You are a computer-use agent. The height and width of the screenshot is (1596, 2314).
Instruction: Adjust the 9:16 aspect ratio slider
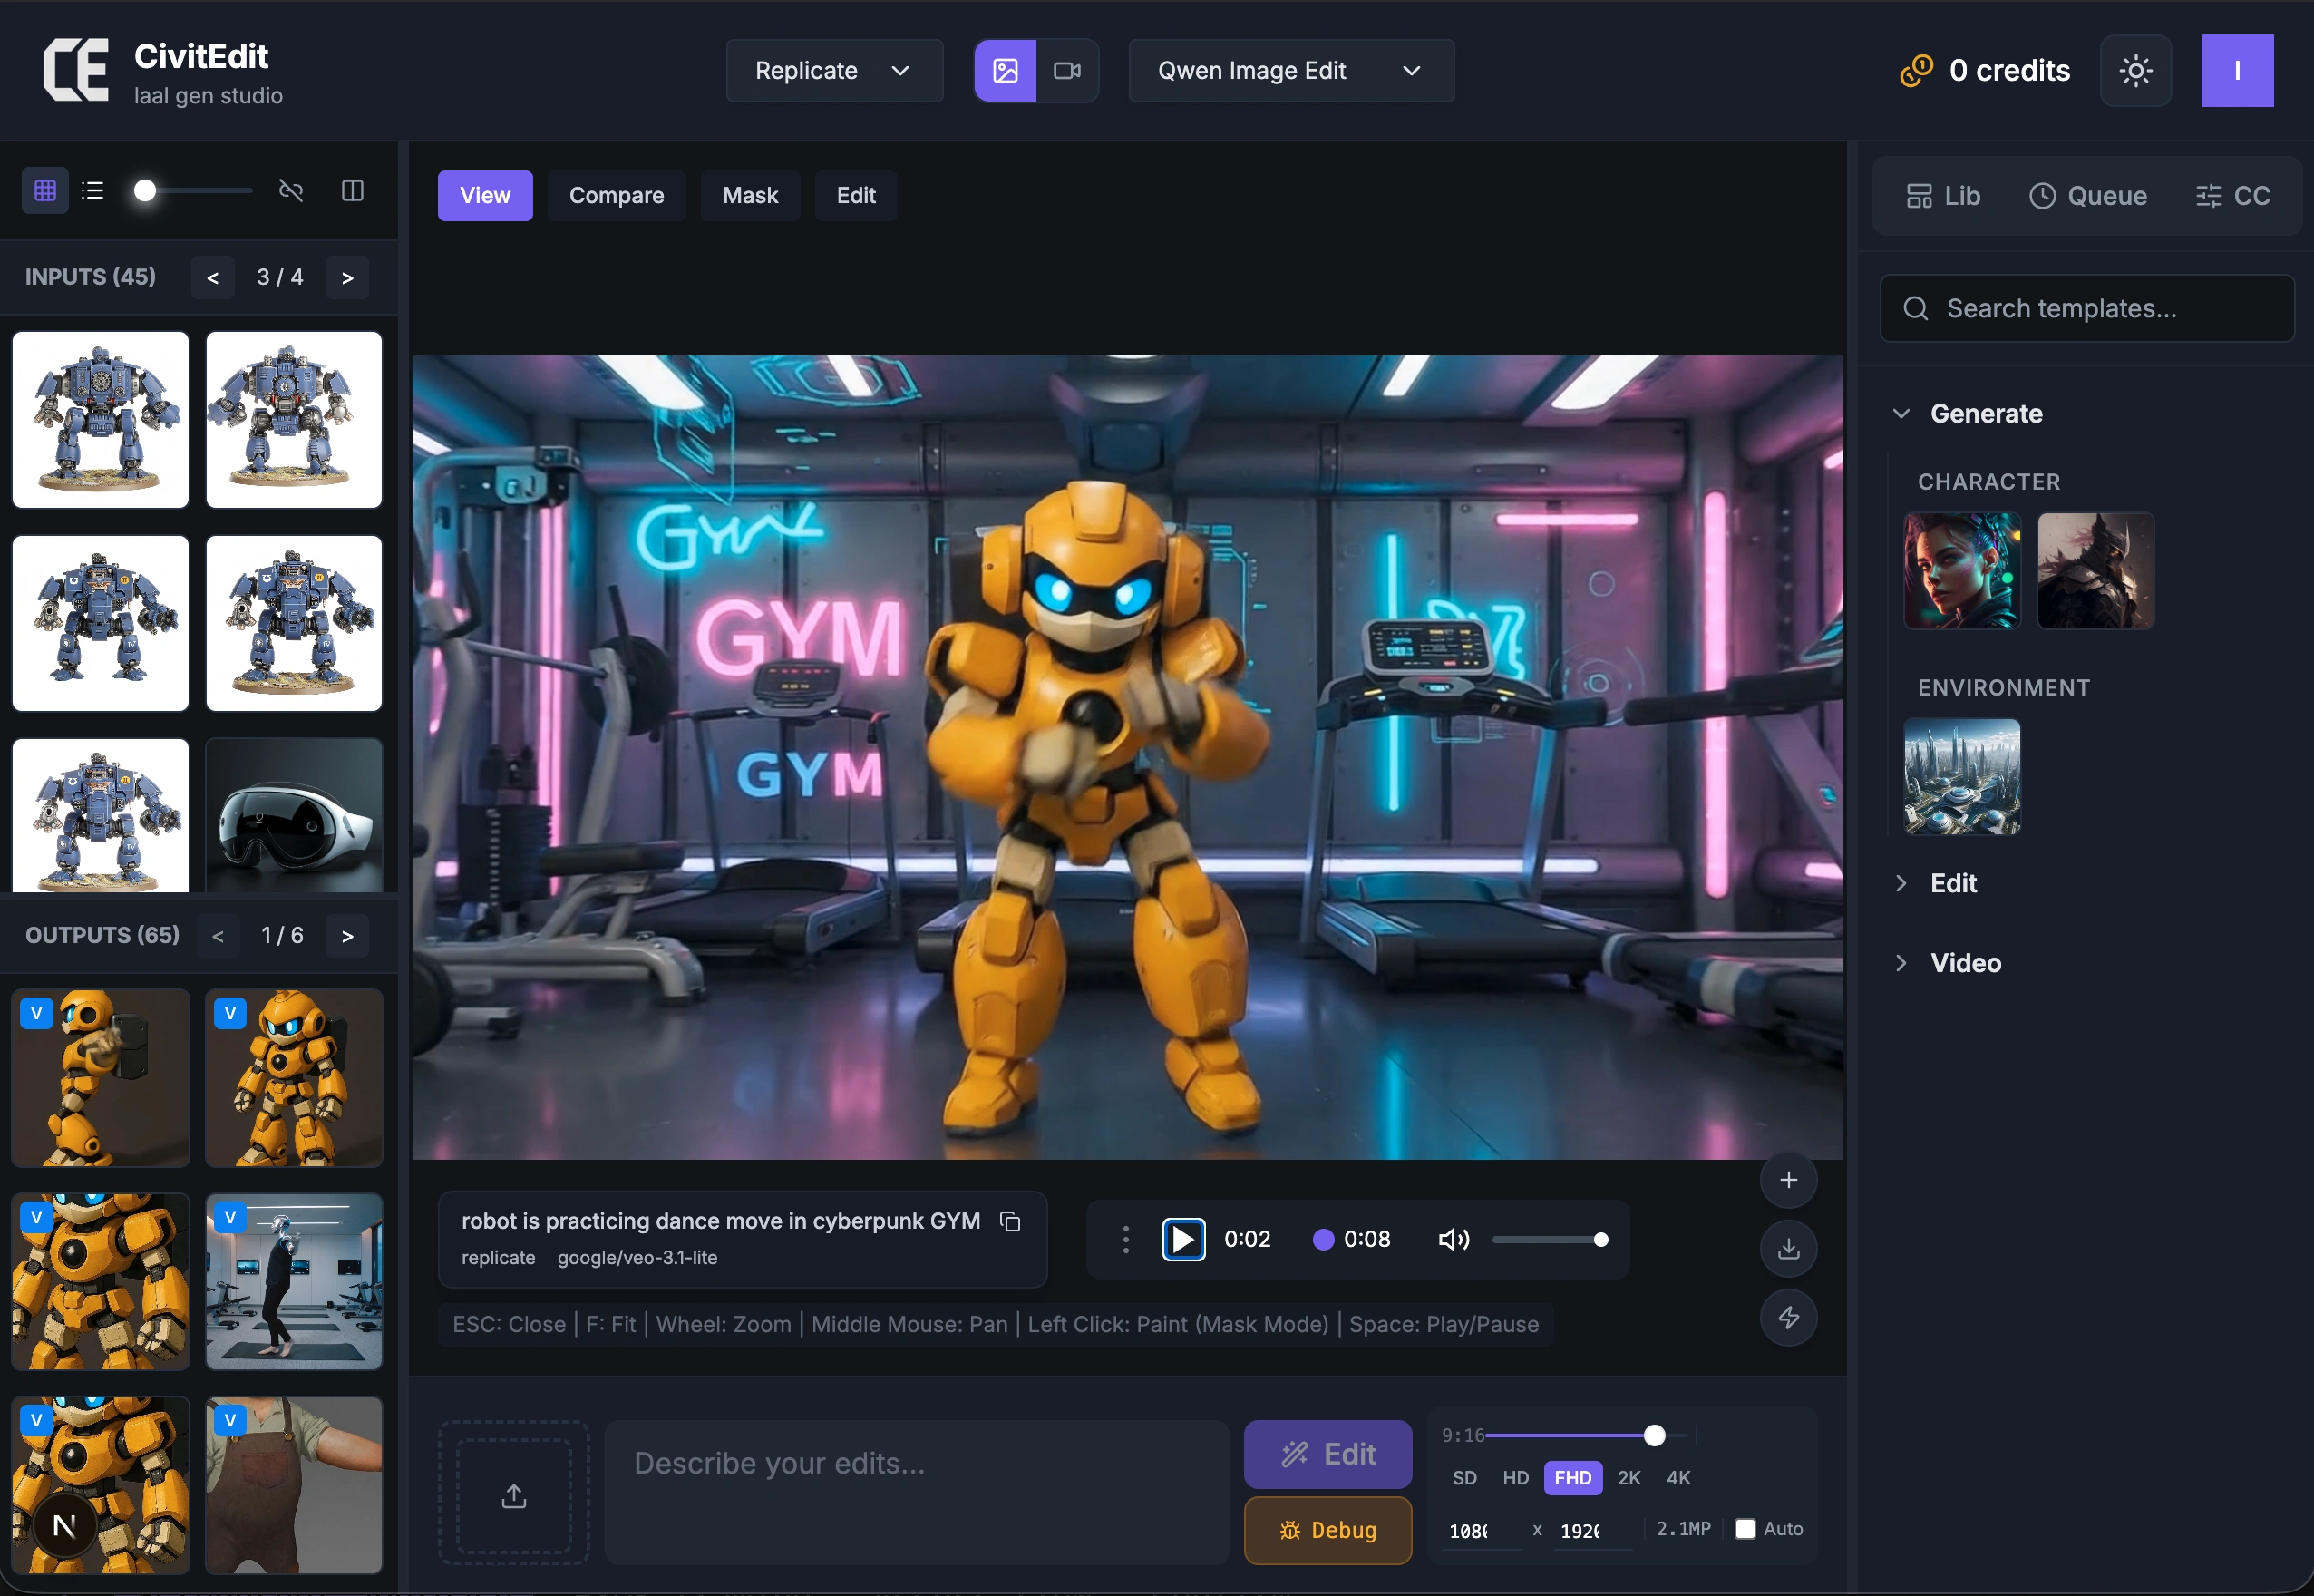[x=1654, y=1435]
